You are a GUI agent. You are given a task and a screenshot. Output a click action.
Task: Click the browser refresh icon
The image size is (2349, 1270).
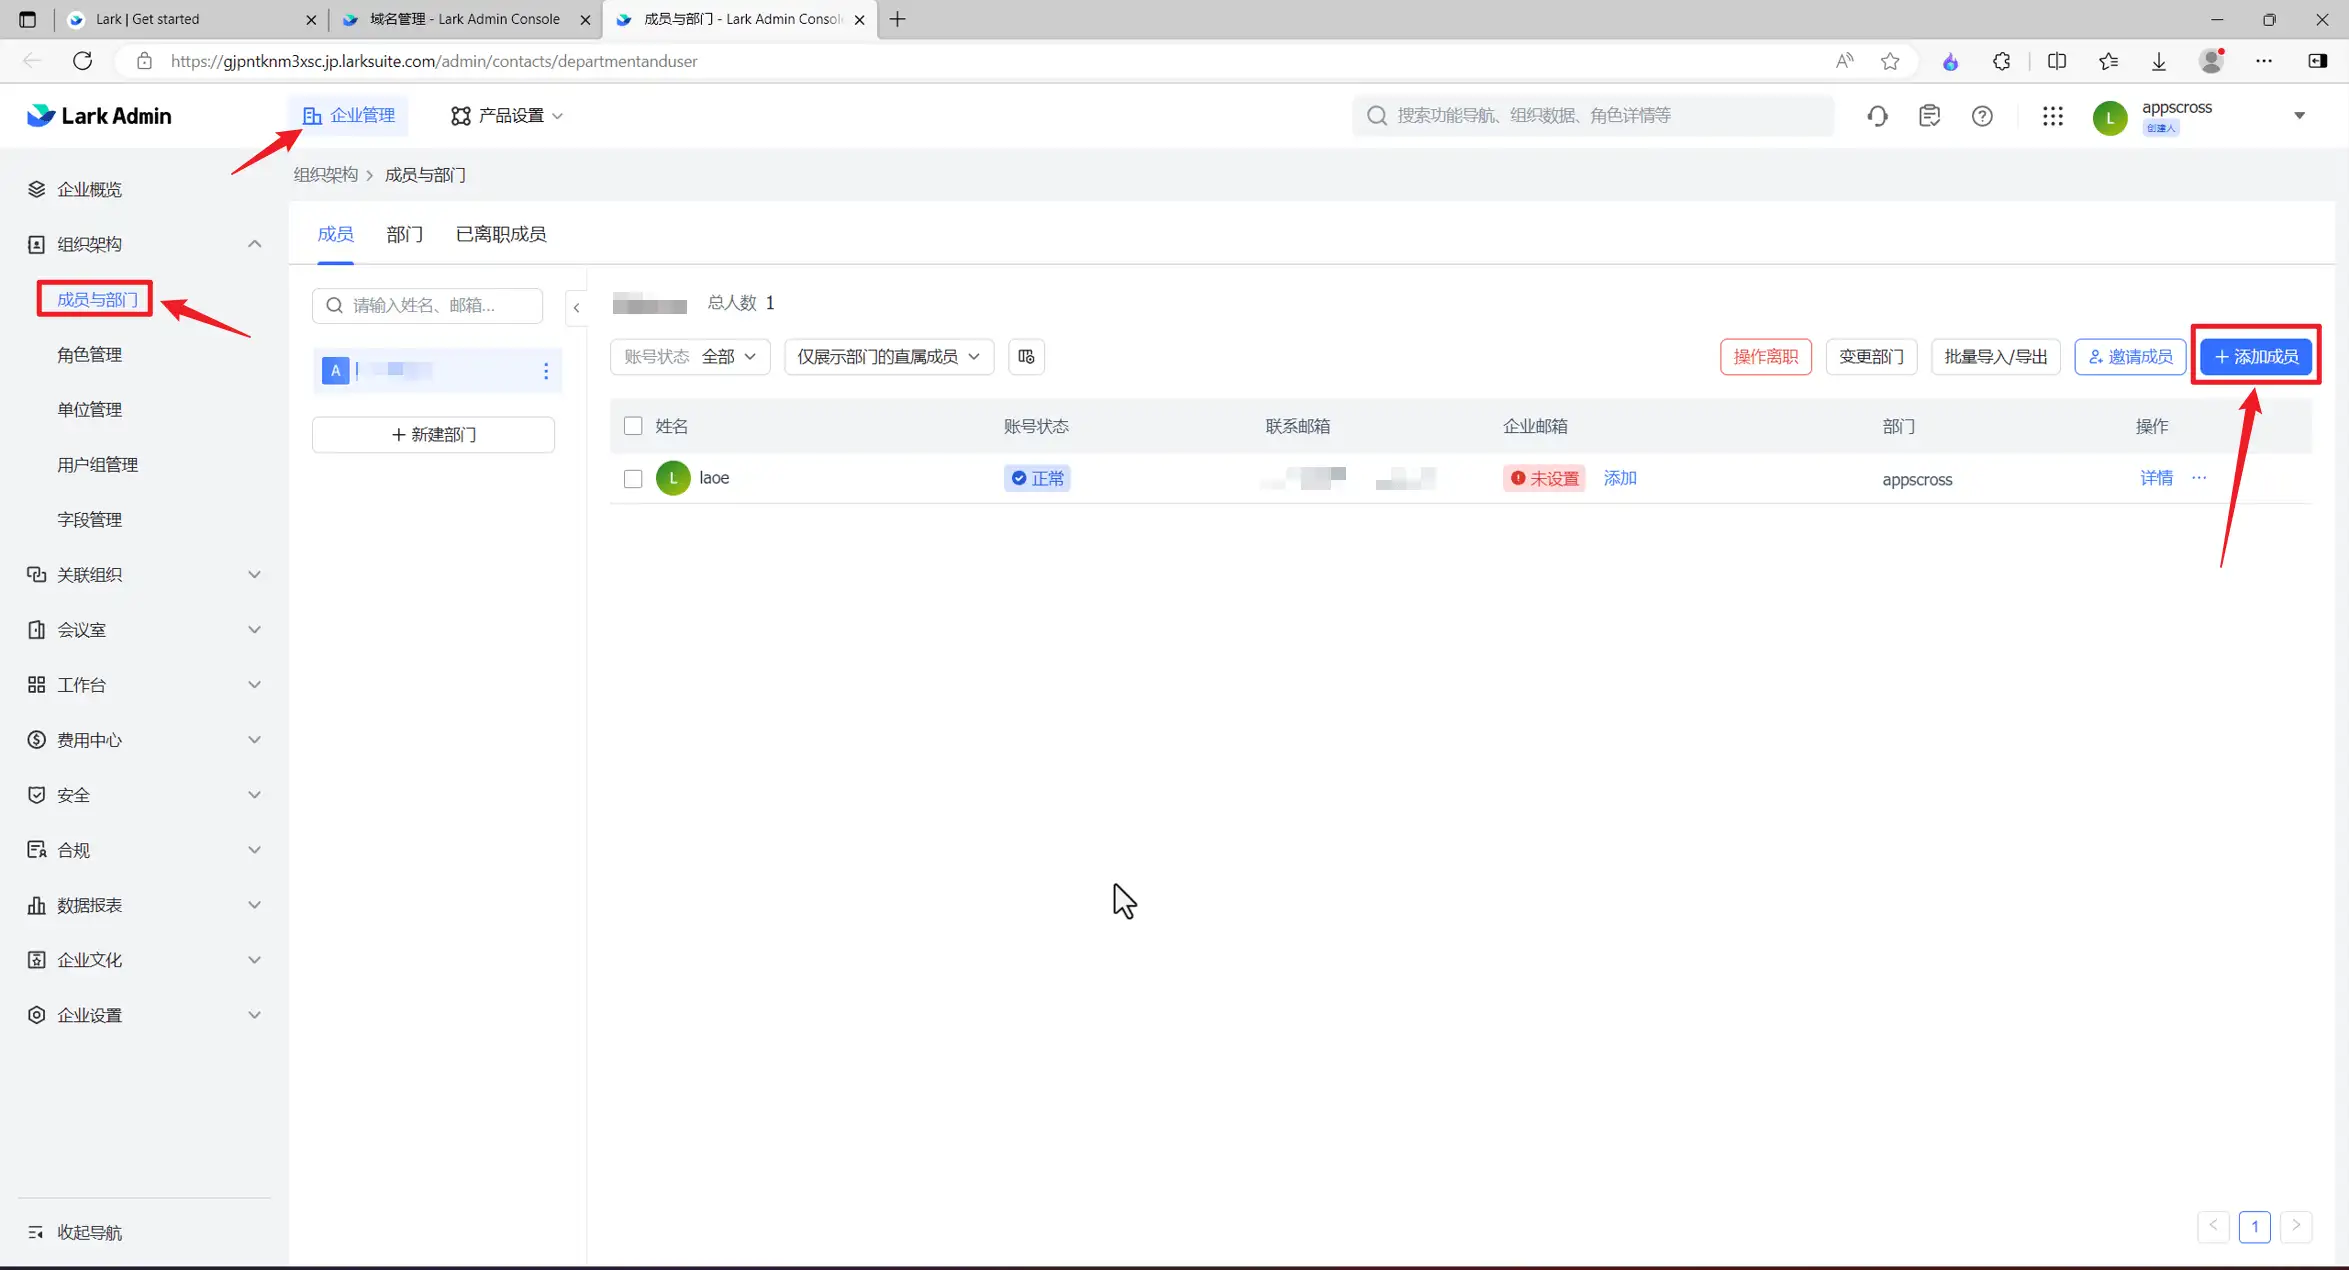83,61
